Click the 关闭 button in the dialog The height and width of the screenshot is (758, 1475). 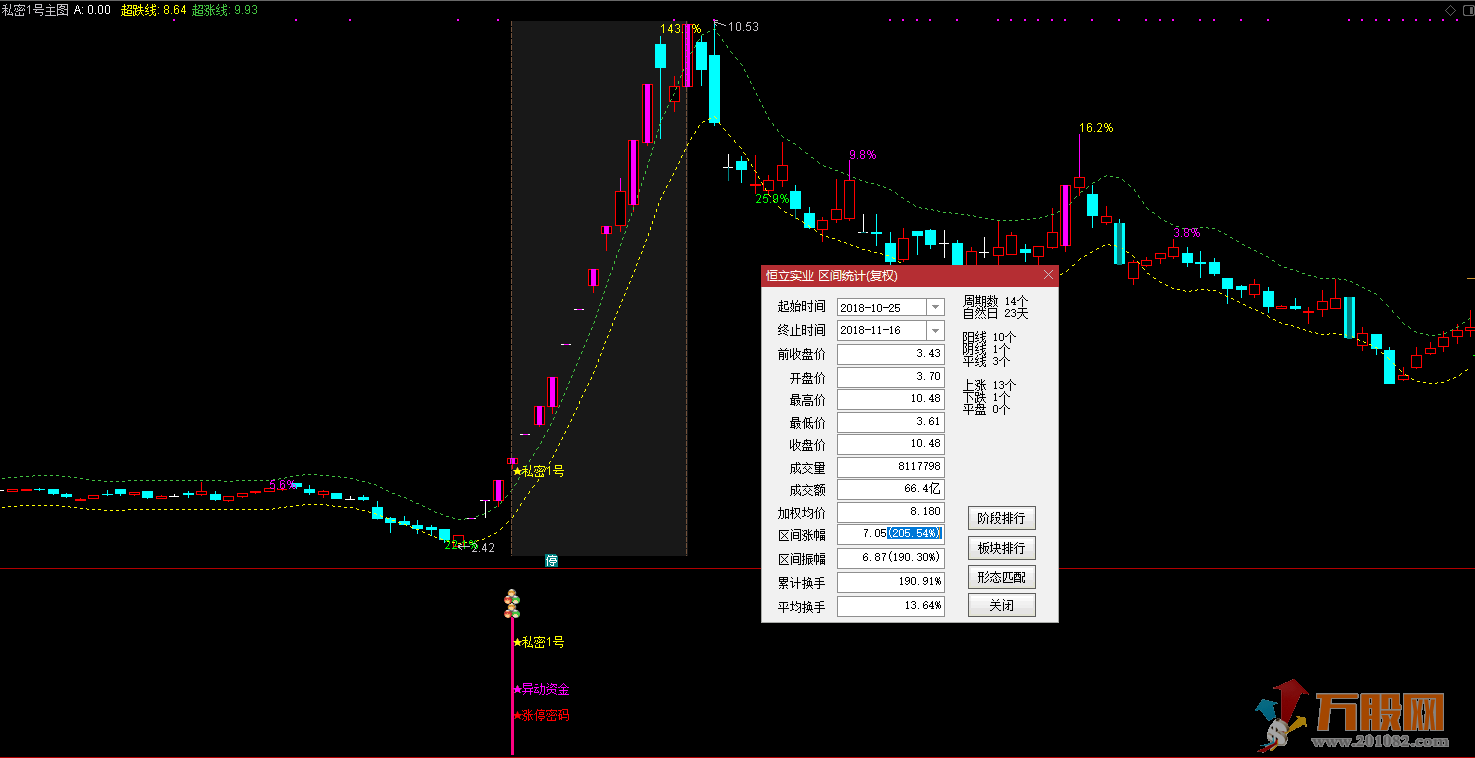point(1001,605)
